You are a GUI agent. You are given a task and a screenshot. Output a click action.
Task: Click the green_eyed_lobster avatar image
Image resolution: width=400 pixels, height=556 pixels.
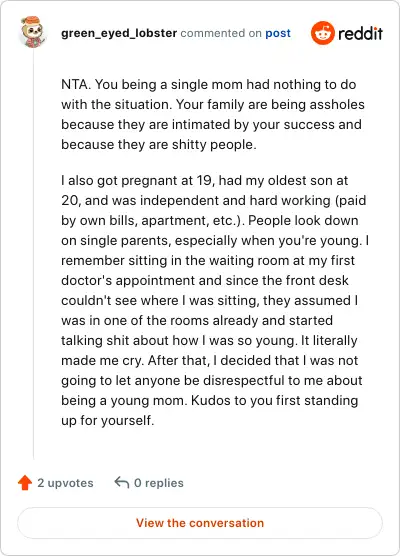click(33, 32)
